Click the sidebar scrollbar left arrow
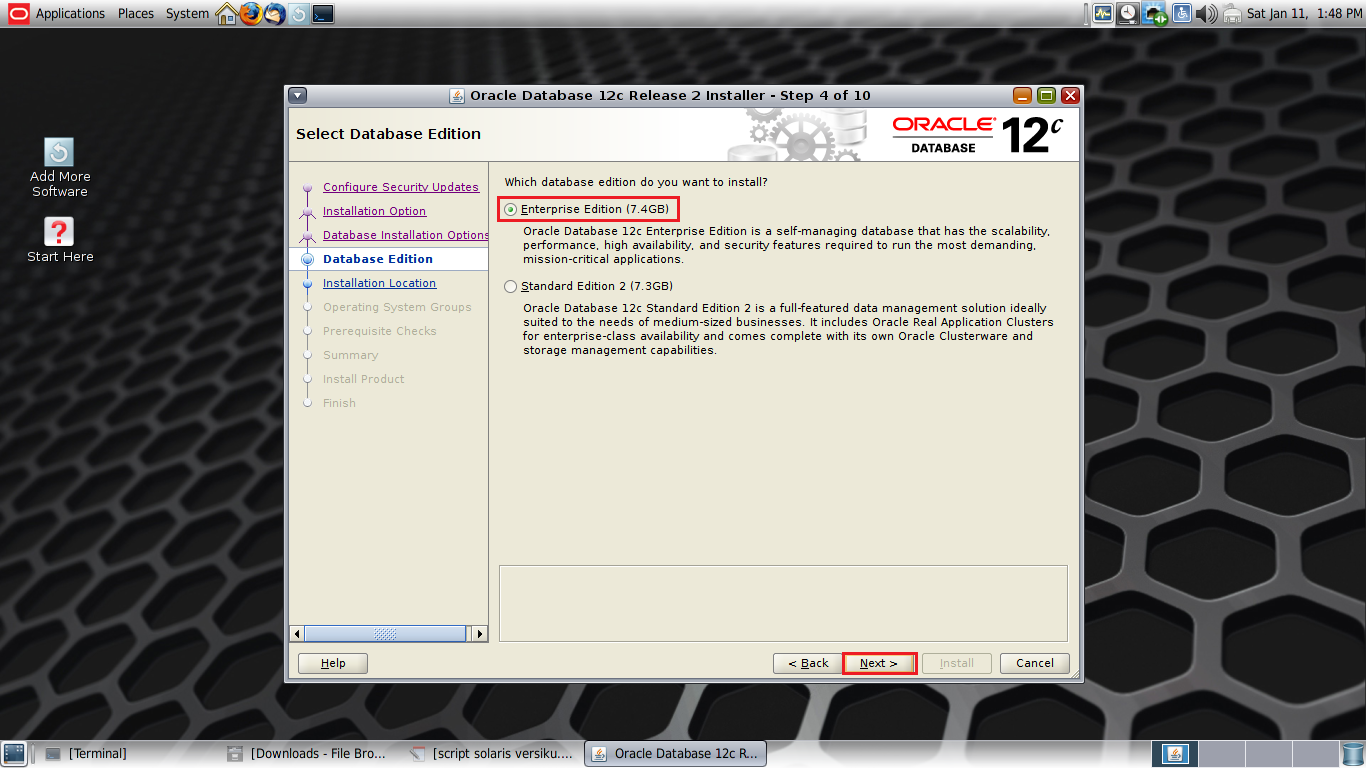The width and height of the screenshot is (1366, 768). tap(297, 634)
